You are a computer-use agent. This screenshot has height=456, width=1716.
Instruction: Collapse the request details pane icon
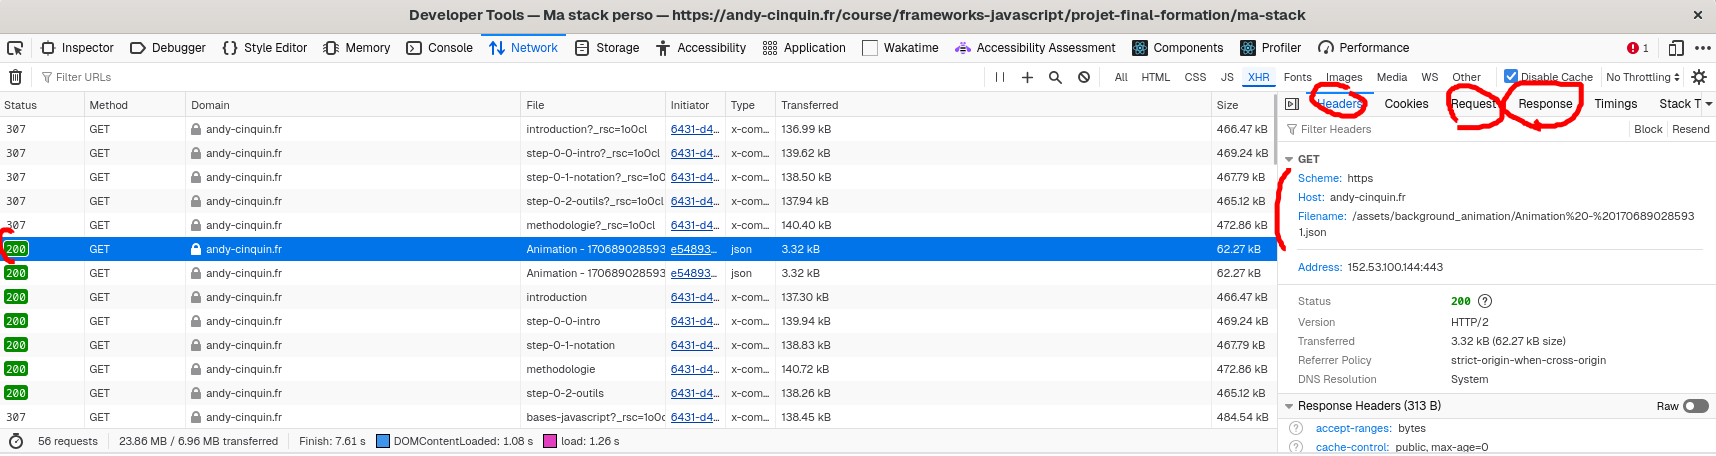[1292, 104]
